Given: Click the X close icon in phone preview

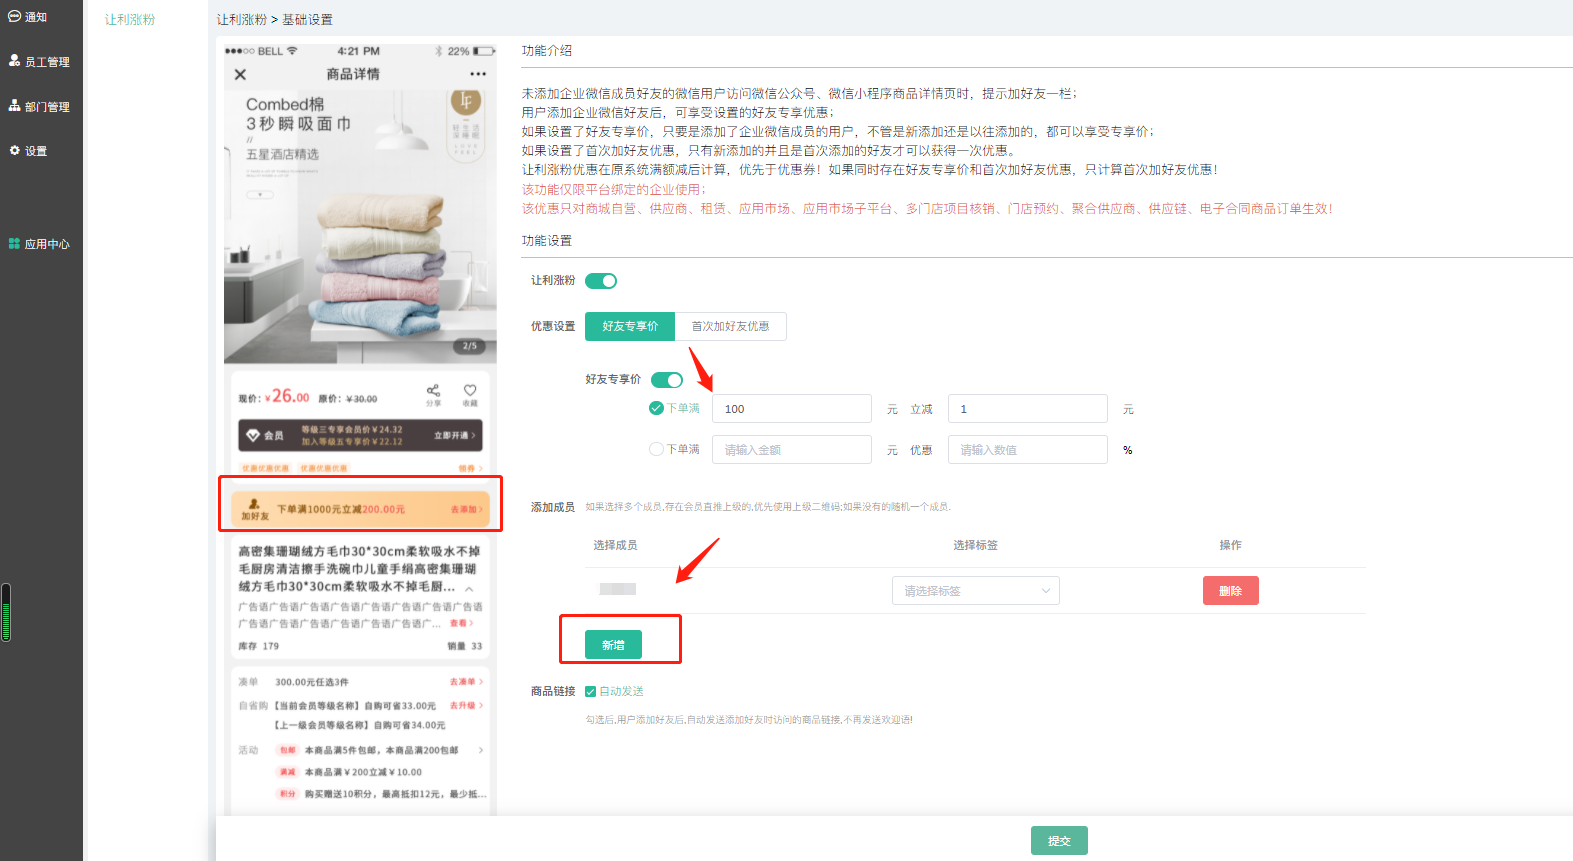Looking at the screenshot, I should (x=240, y=74).
